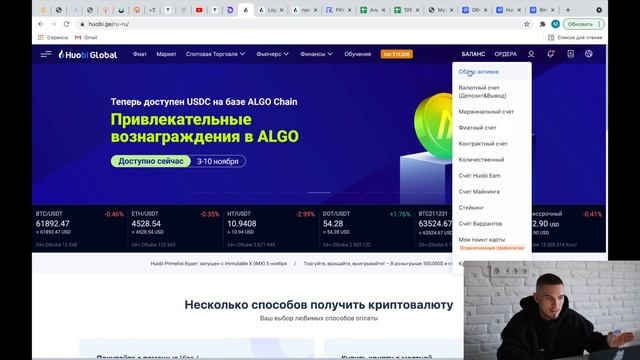Viewport: 640px width, 360px height.
Task: Open the user profile icon in header
Action: [x=531, y=54]
